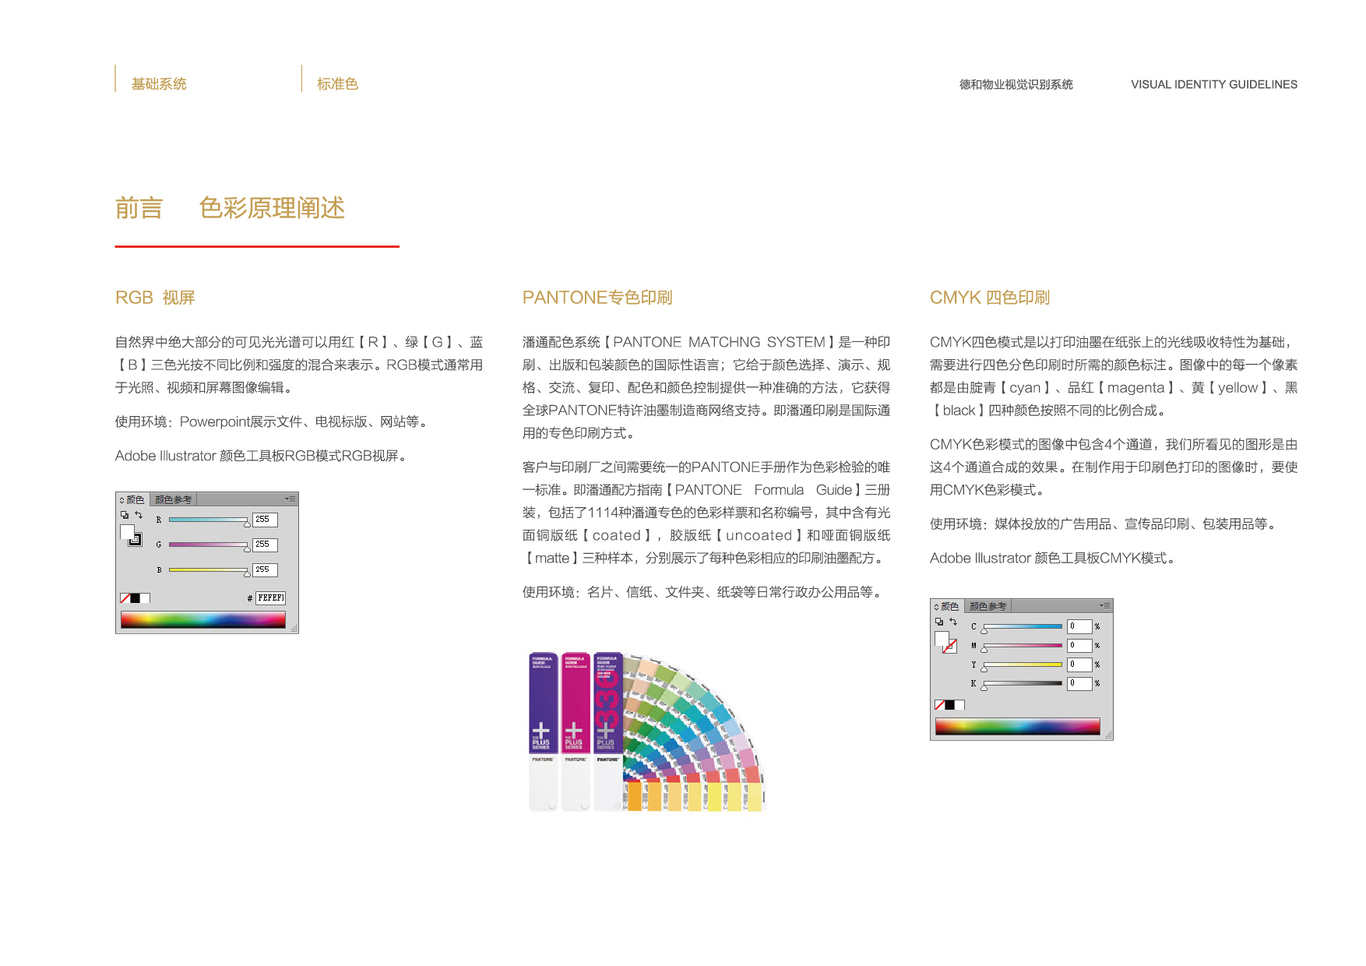Viewport: 1366px width, 966px height.
Task: Click the G slider in RGB panel
Action: click(x=210, y=546)
